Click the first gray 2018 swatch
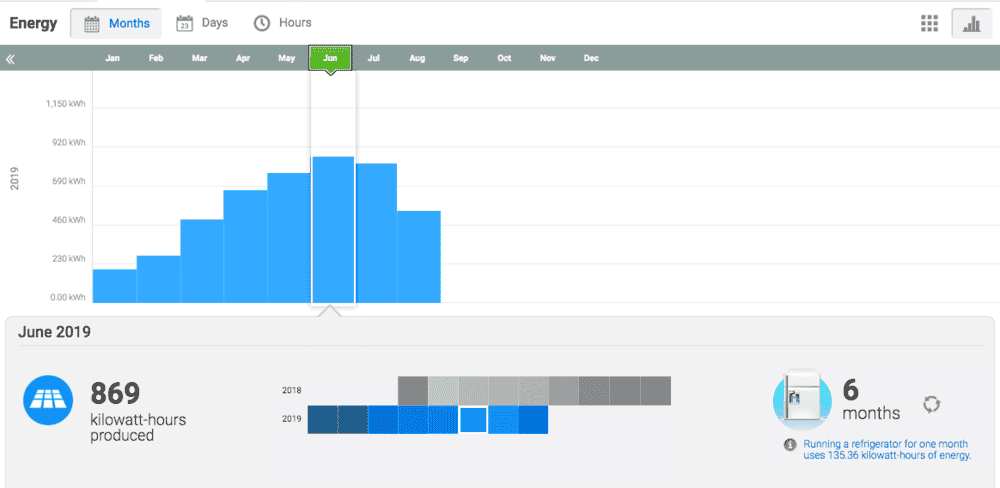 tap(413, 391)
